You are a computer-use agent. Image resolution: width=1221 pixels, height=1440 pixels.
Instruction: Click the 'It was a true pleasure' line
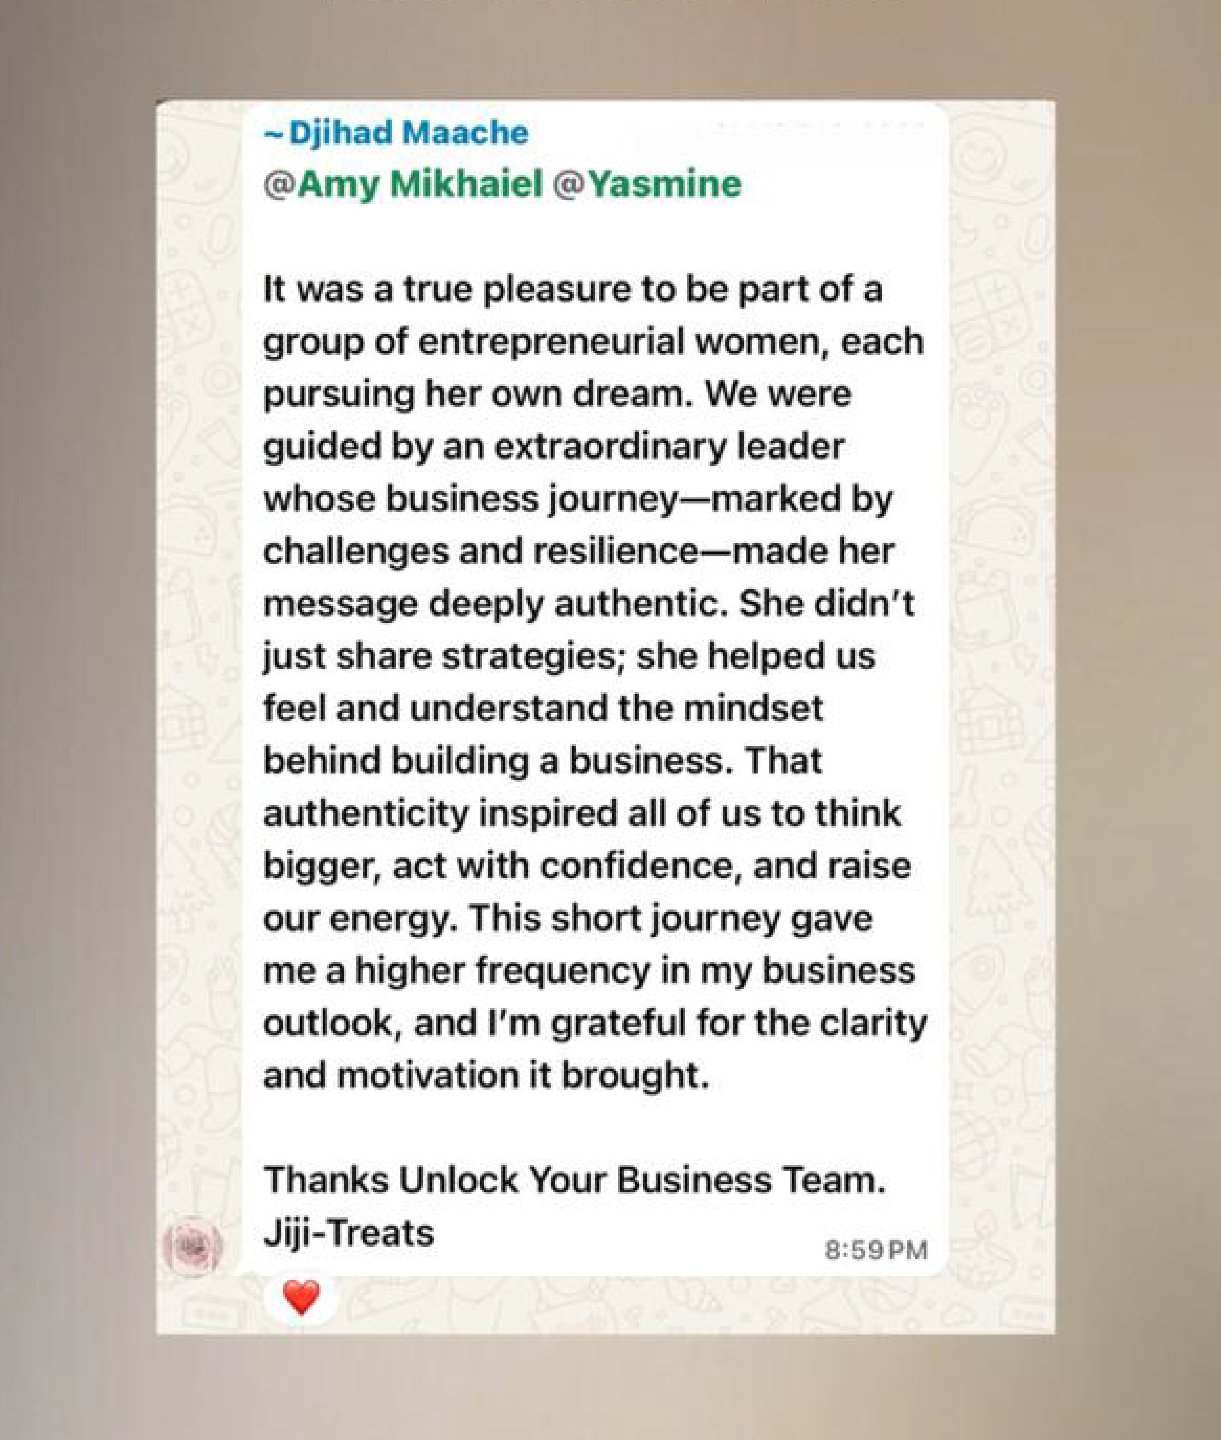[x=572, y=290]
